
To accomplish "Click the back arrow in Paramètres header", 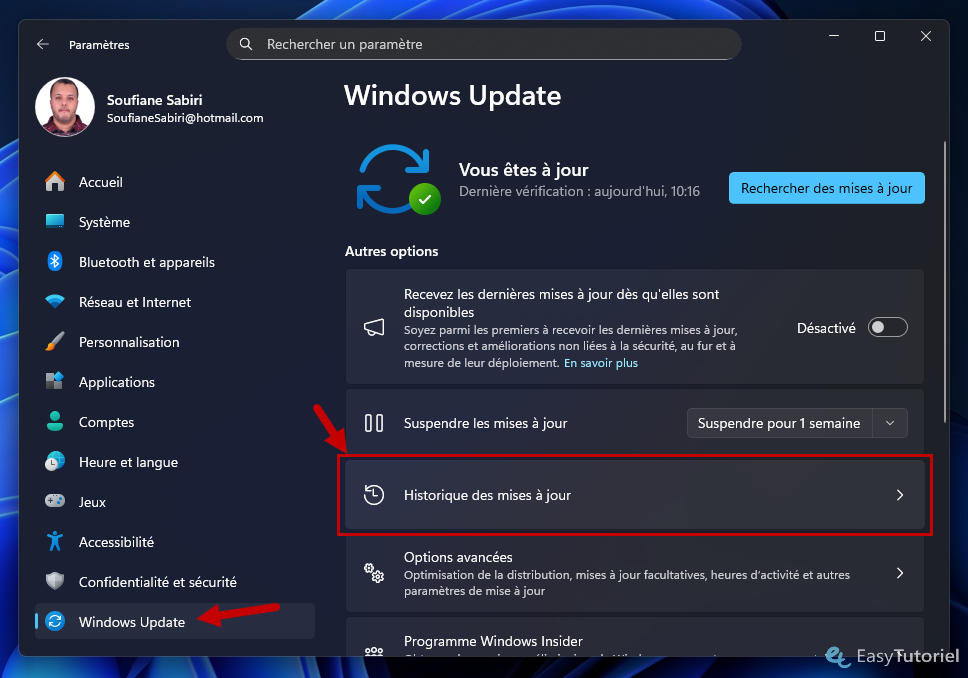I will pyautogui.click(x=42, y=45).
